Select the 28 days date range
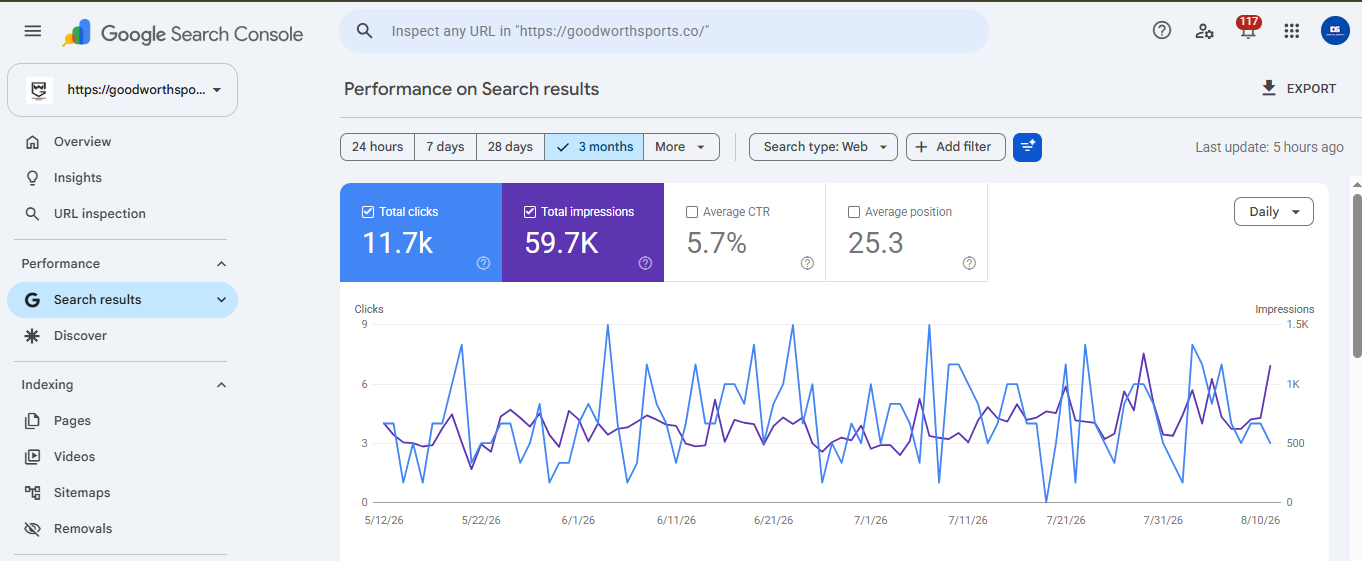The width and height of the screenshot is (1362, 561). coord(510,147)
